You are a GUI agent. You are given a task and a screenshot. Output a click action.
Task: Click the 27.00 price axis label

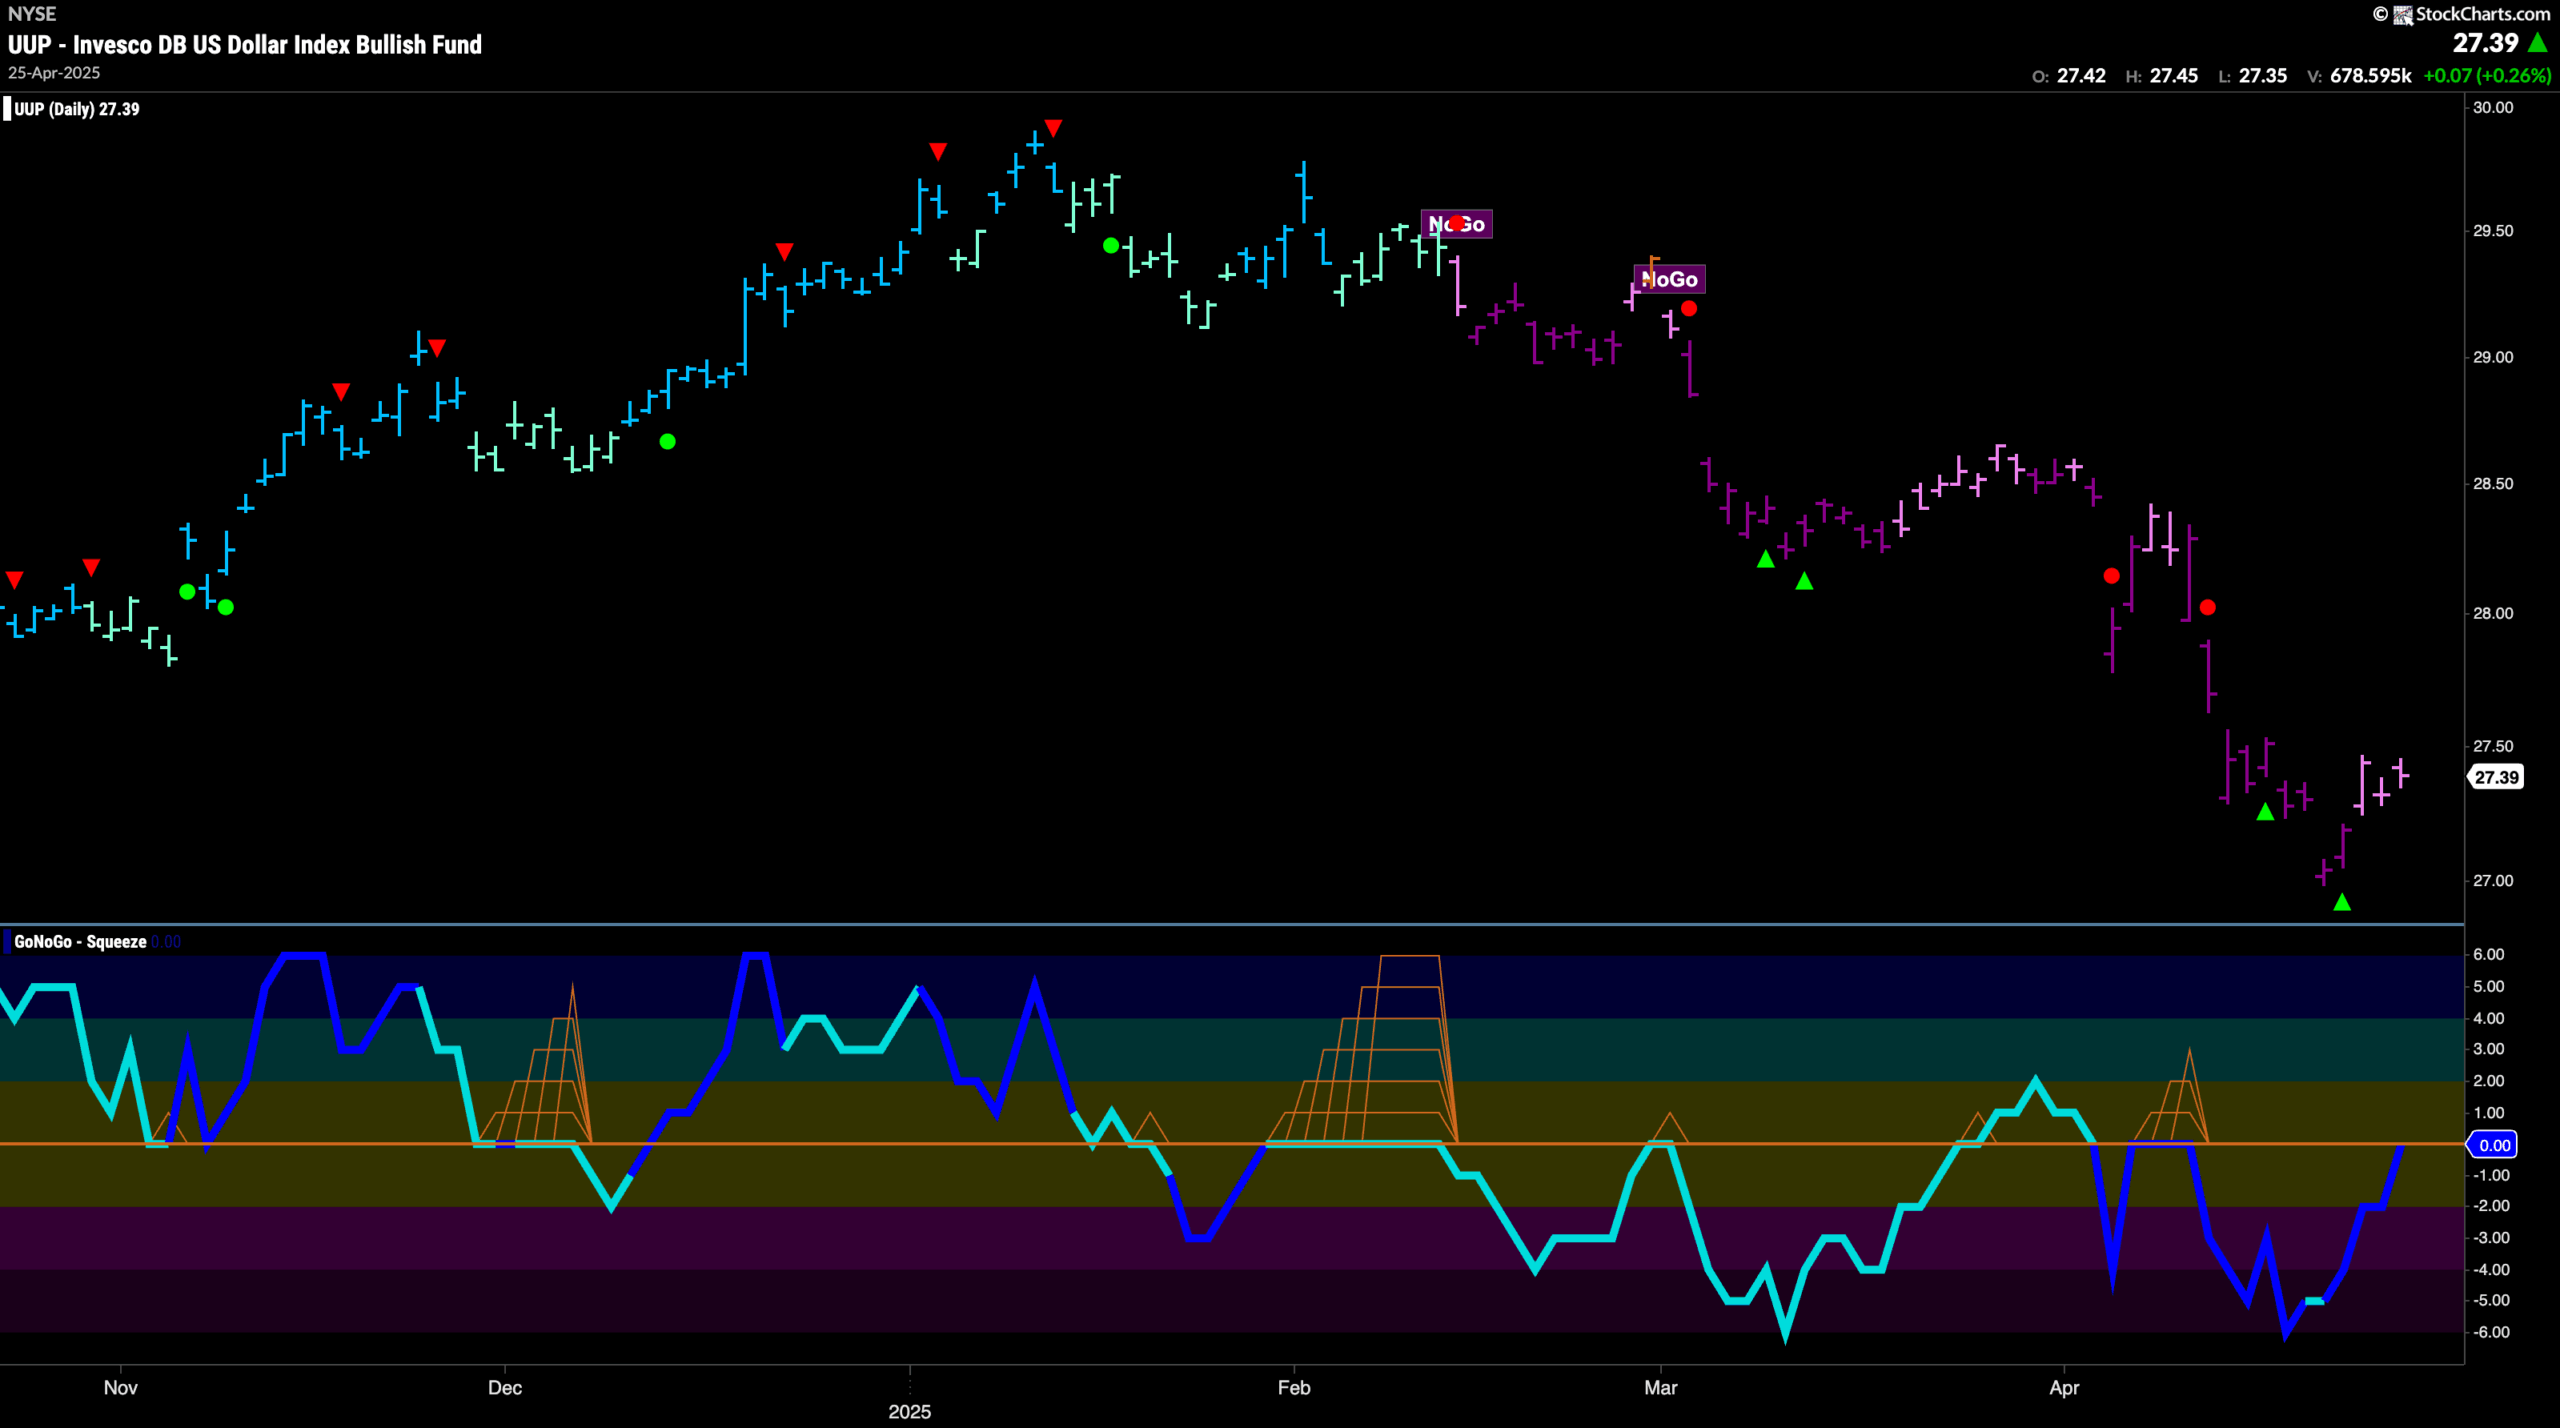pyautogui.click(x=2493, y=880)
